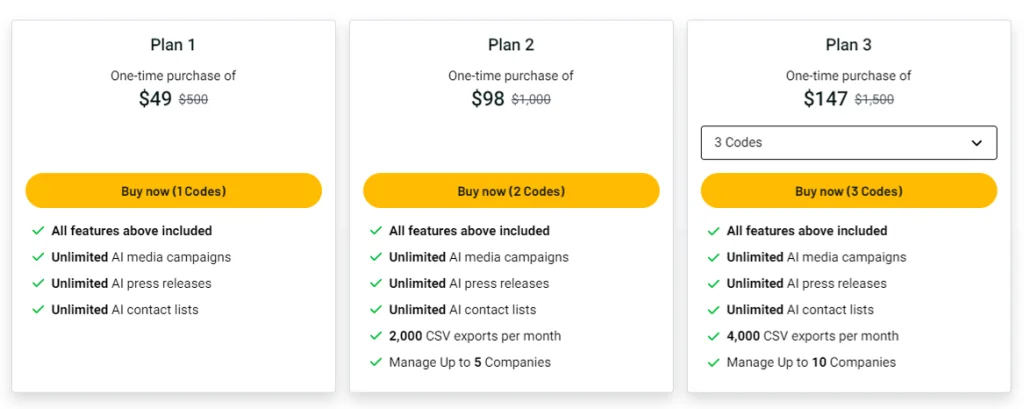Click checkmark next to Manage Up to 10 Companies
Screen dimensions: 1024x409
click(713, 362)
